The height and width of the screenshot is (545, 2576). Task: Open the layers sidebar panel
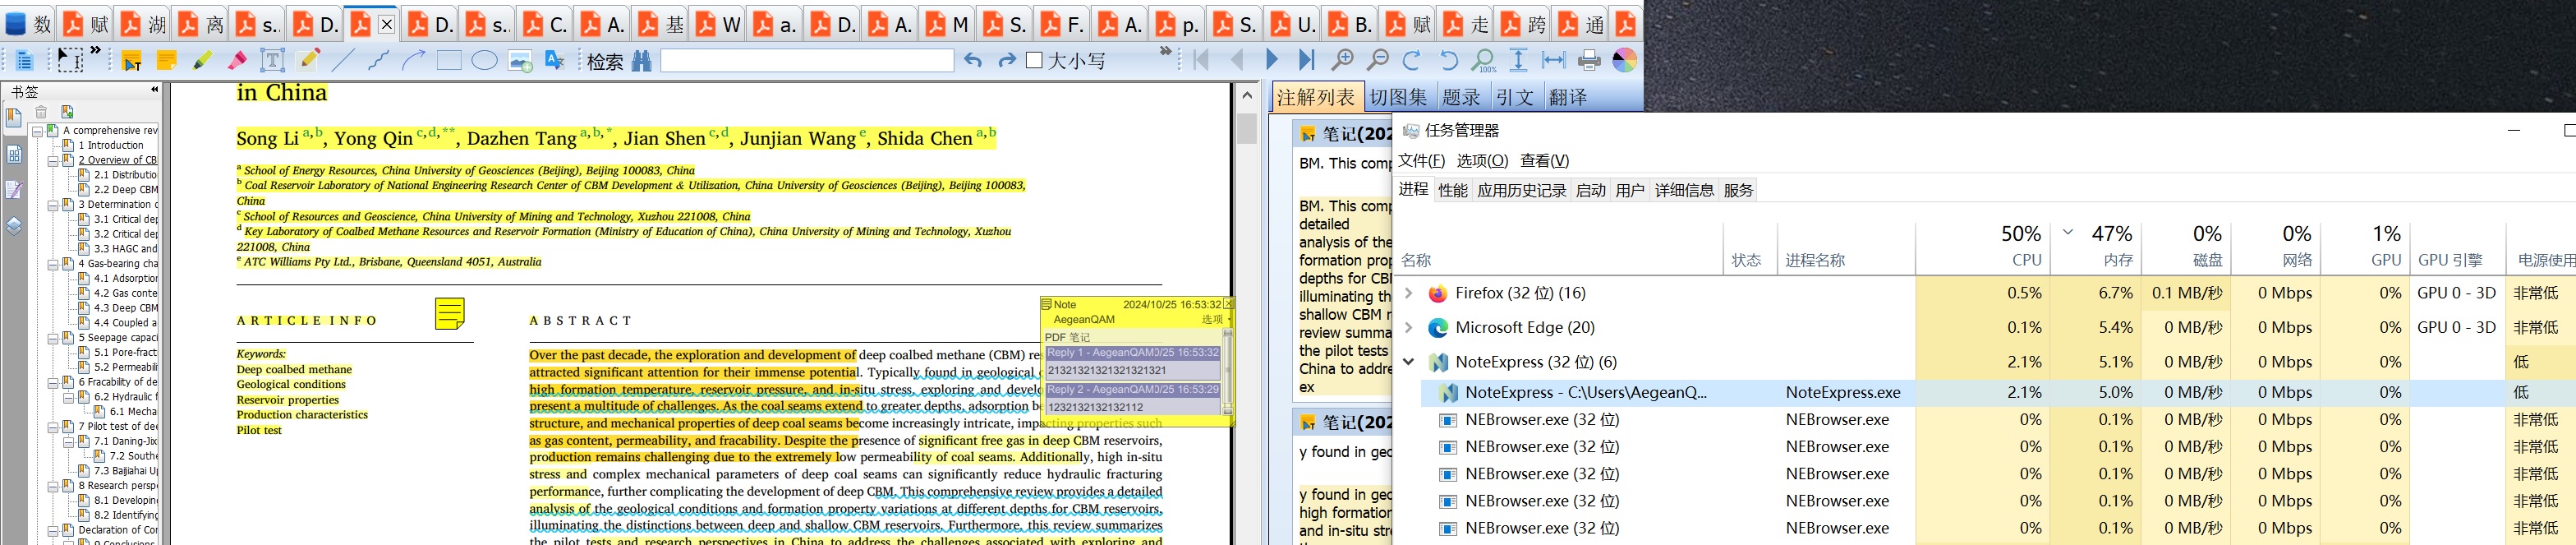14,226
